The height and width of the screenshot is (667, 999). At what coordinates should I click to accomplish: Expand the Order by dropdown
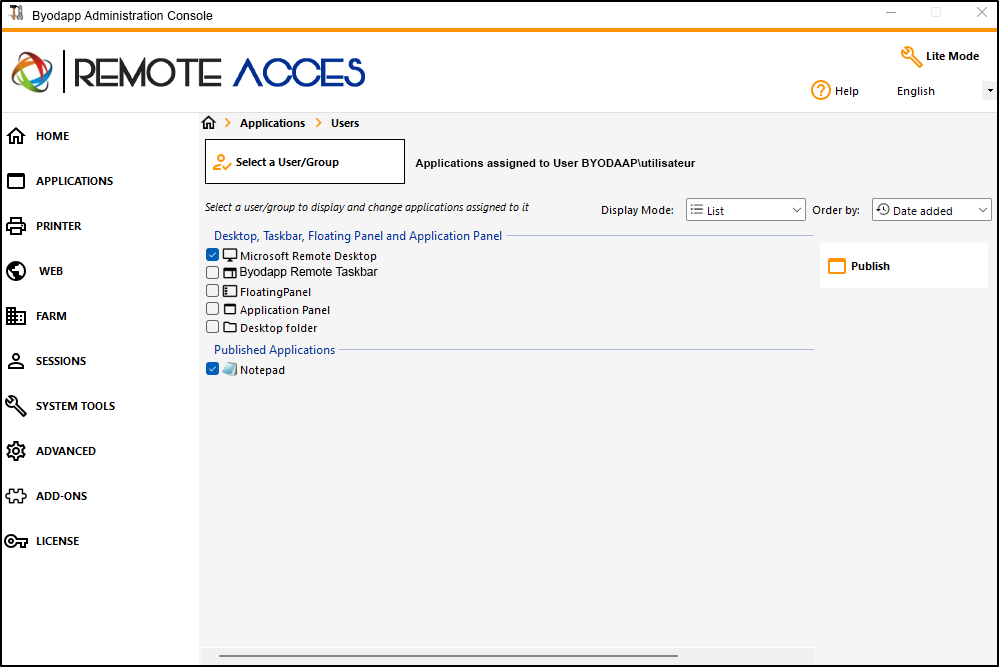coord(931,210)
